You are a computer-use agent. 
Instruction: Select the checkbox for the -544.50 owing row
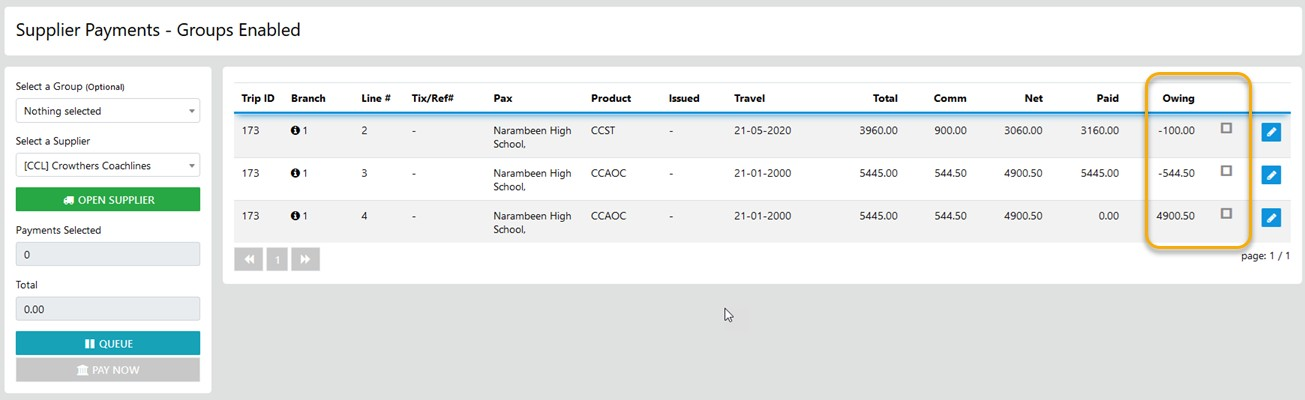[1226, 171]
